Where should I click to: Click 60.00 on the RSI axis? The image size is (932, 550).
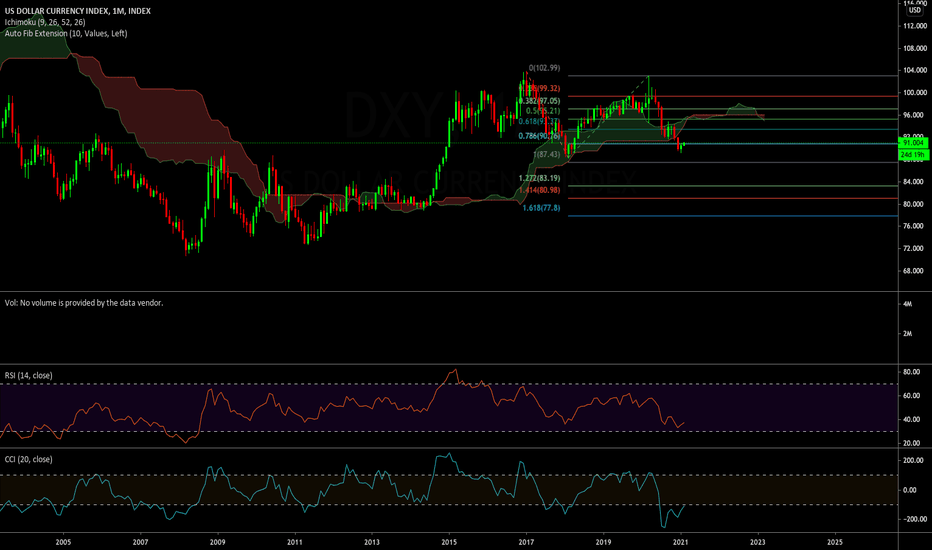tap(912, 395)
